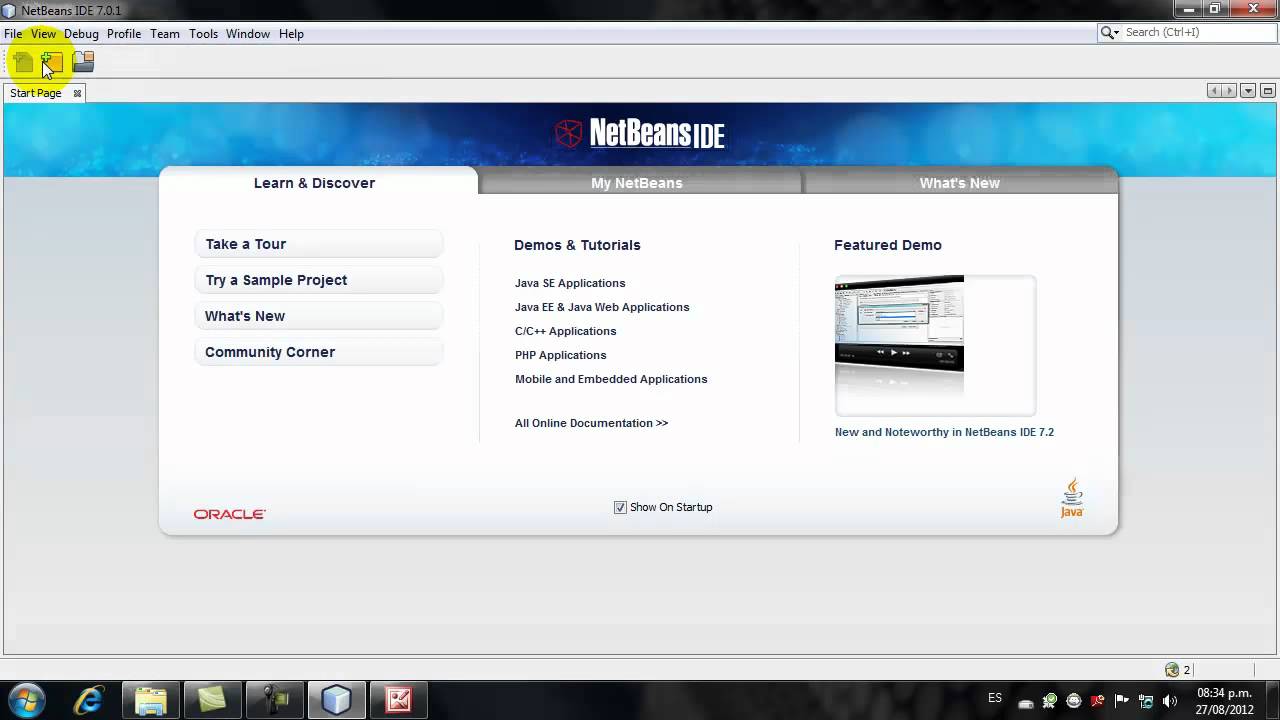Click the Action Center flag tray icon
The image size is (1280, 720).
[x=1122, y=700]
